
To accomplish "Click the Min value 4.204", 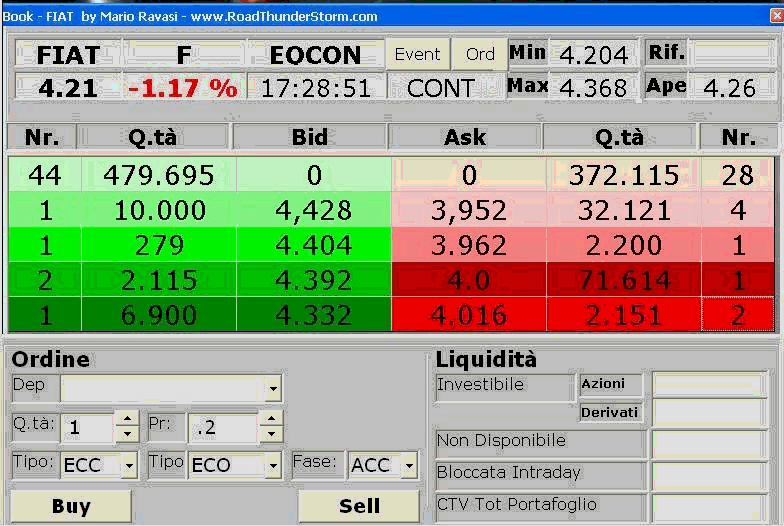I will point(594,54).
